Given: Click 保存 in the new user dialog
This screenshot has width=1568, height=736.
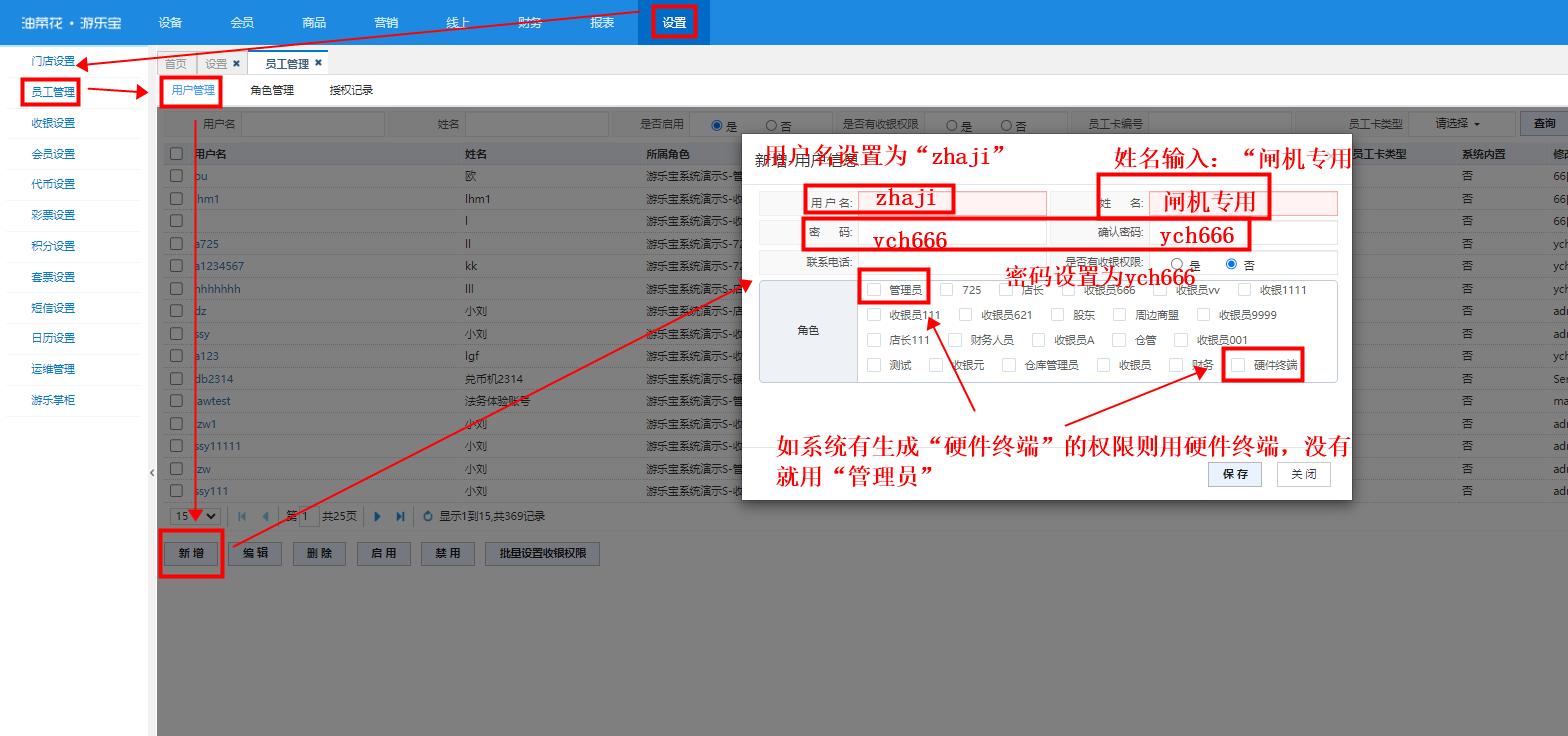Looking at the screenshot, I should (1235, 474).
